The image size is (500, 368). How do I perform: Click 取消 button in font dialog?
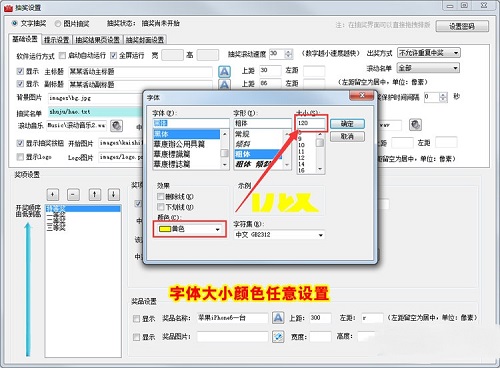[347, 136]
